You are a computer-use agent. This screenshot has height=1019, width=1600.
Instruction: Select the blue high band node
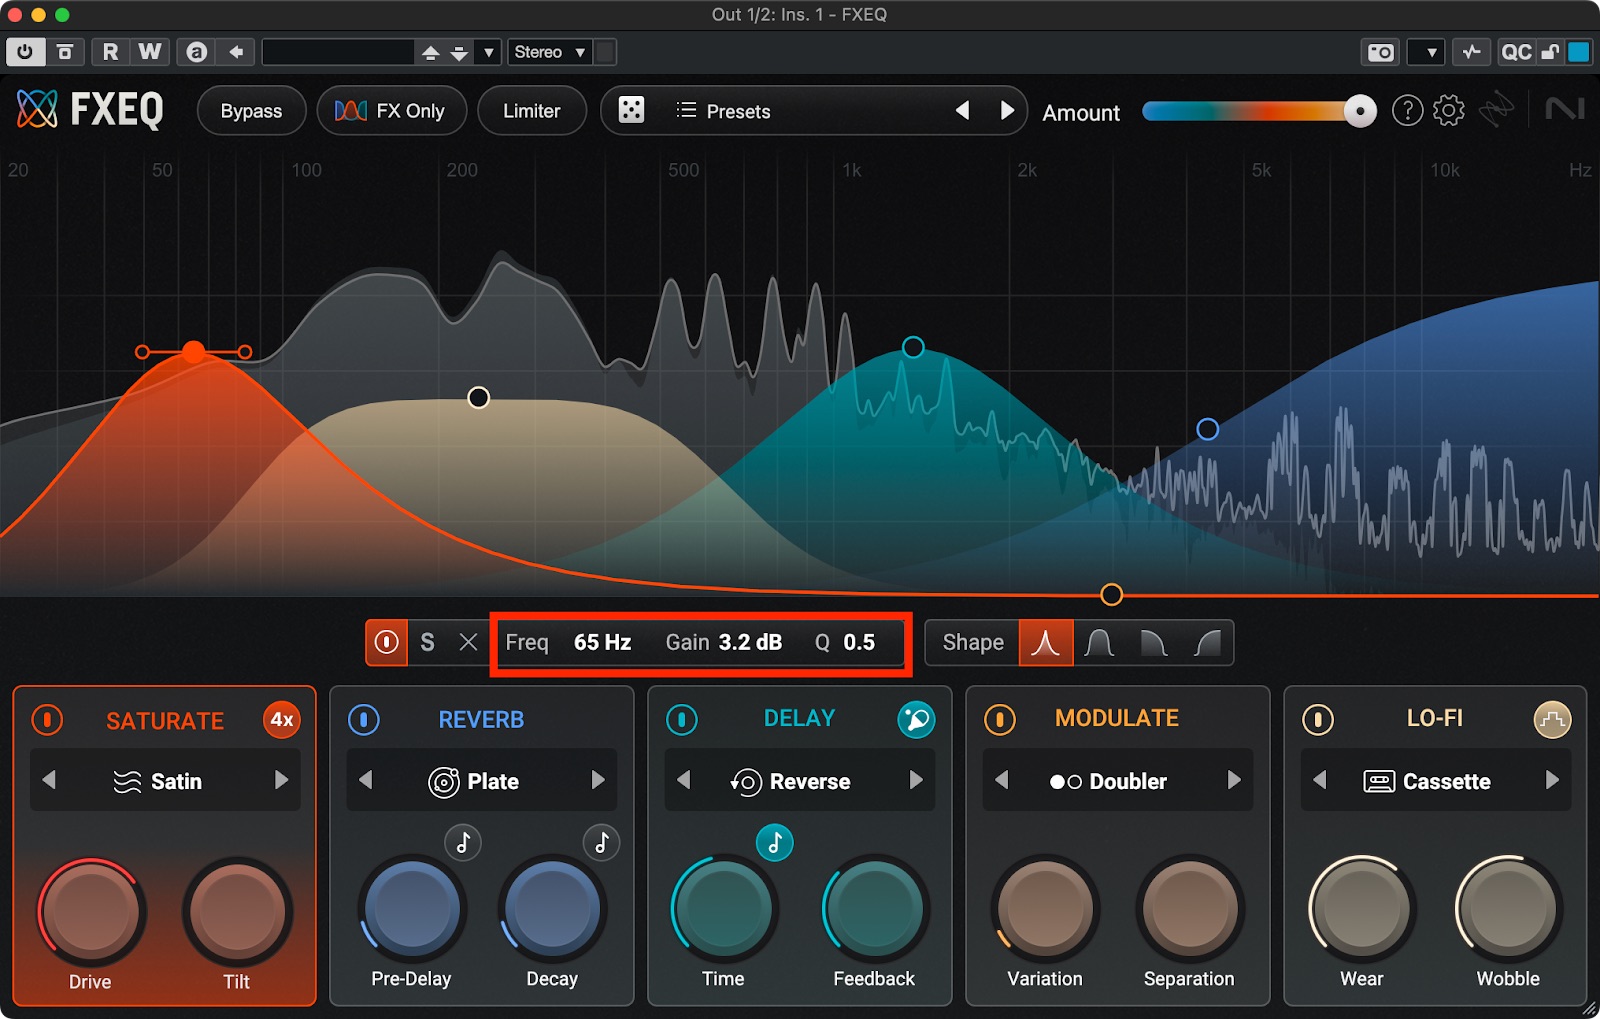point(1208,429)
